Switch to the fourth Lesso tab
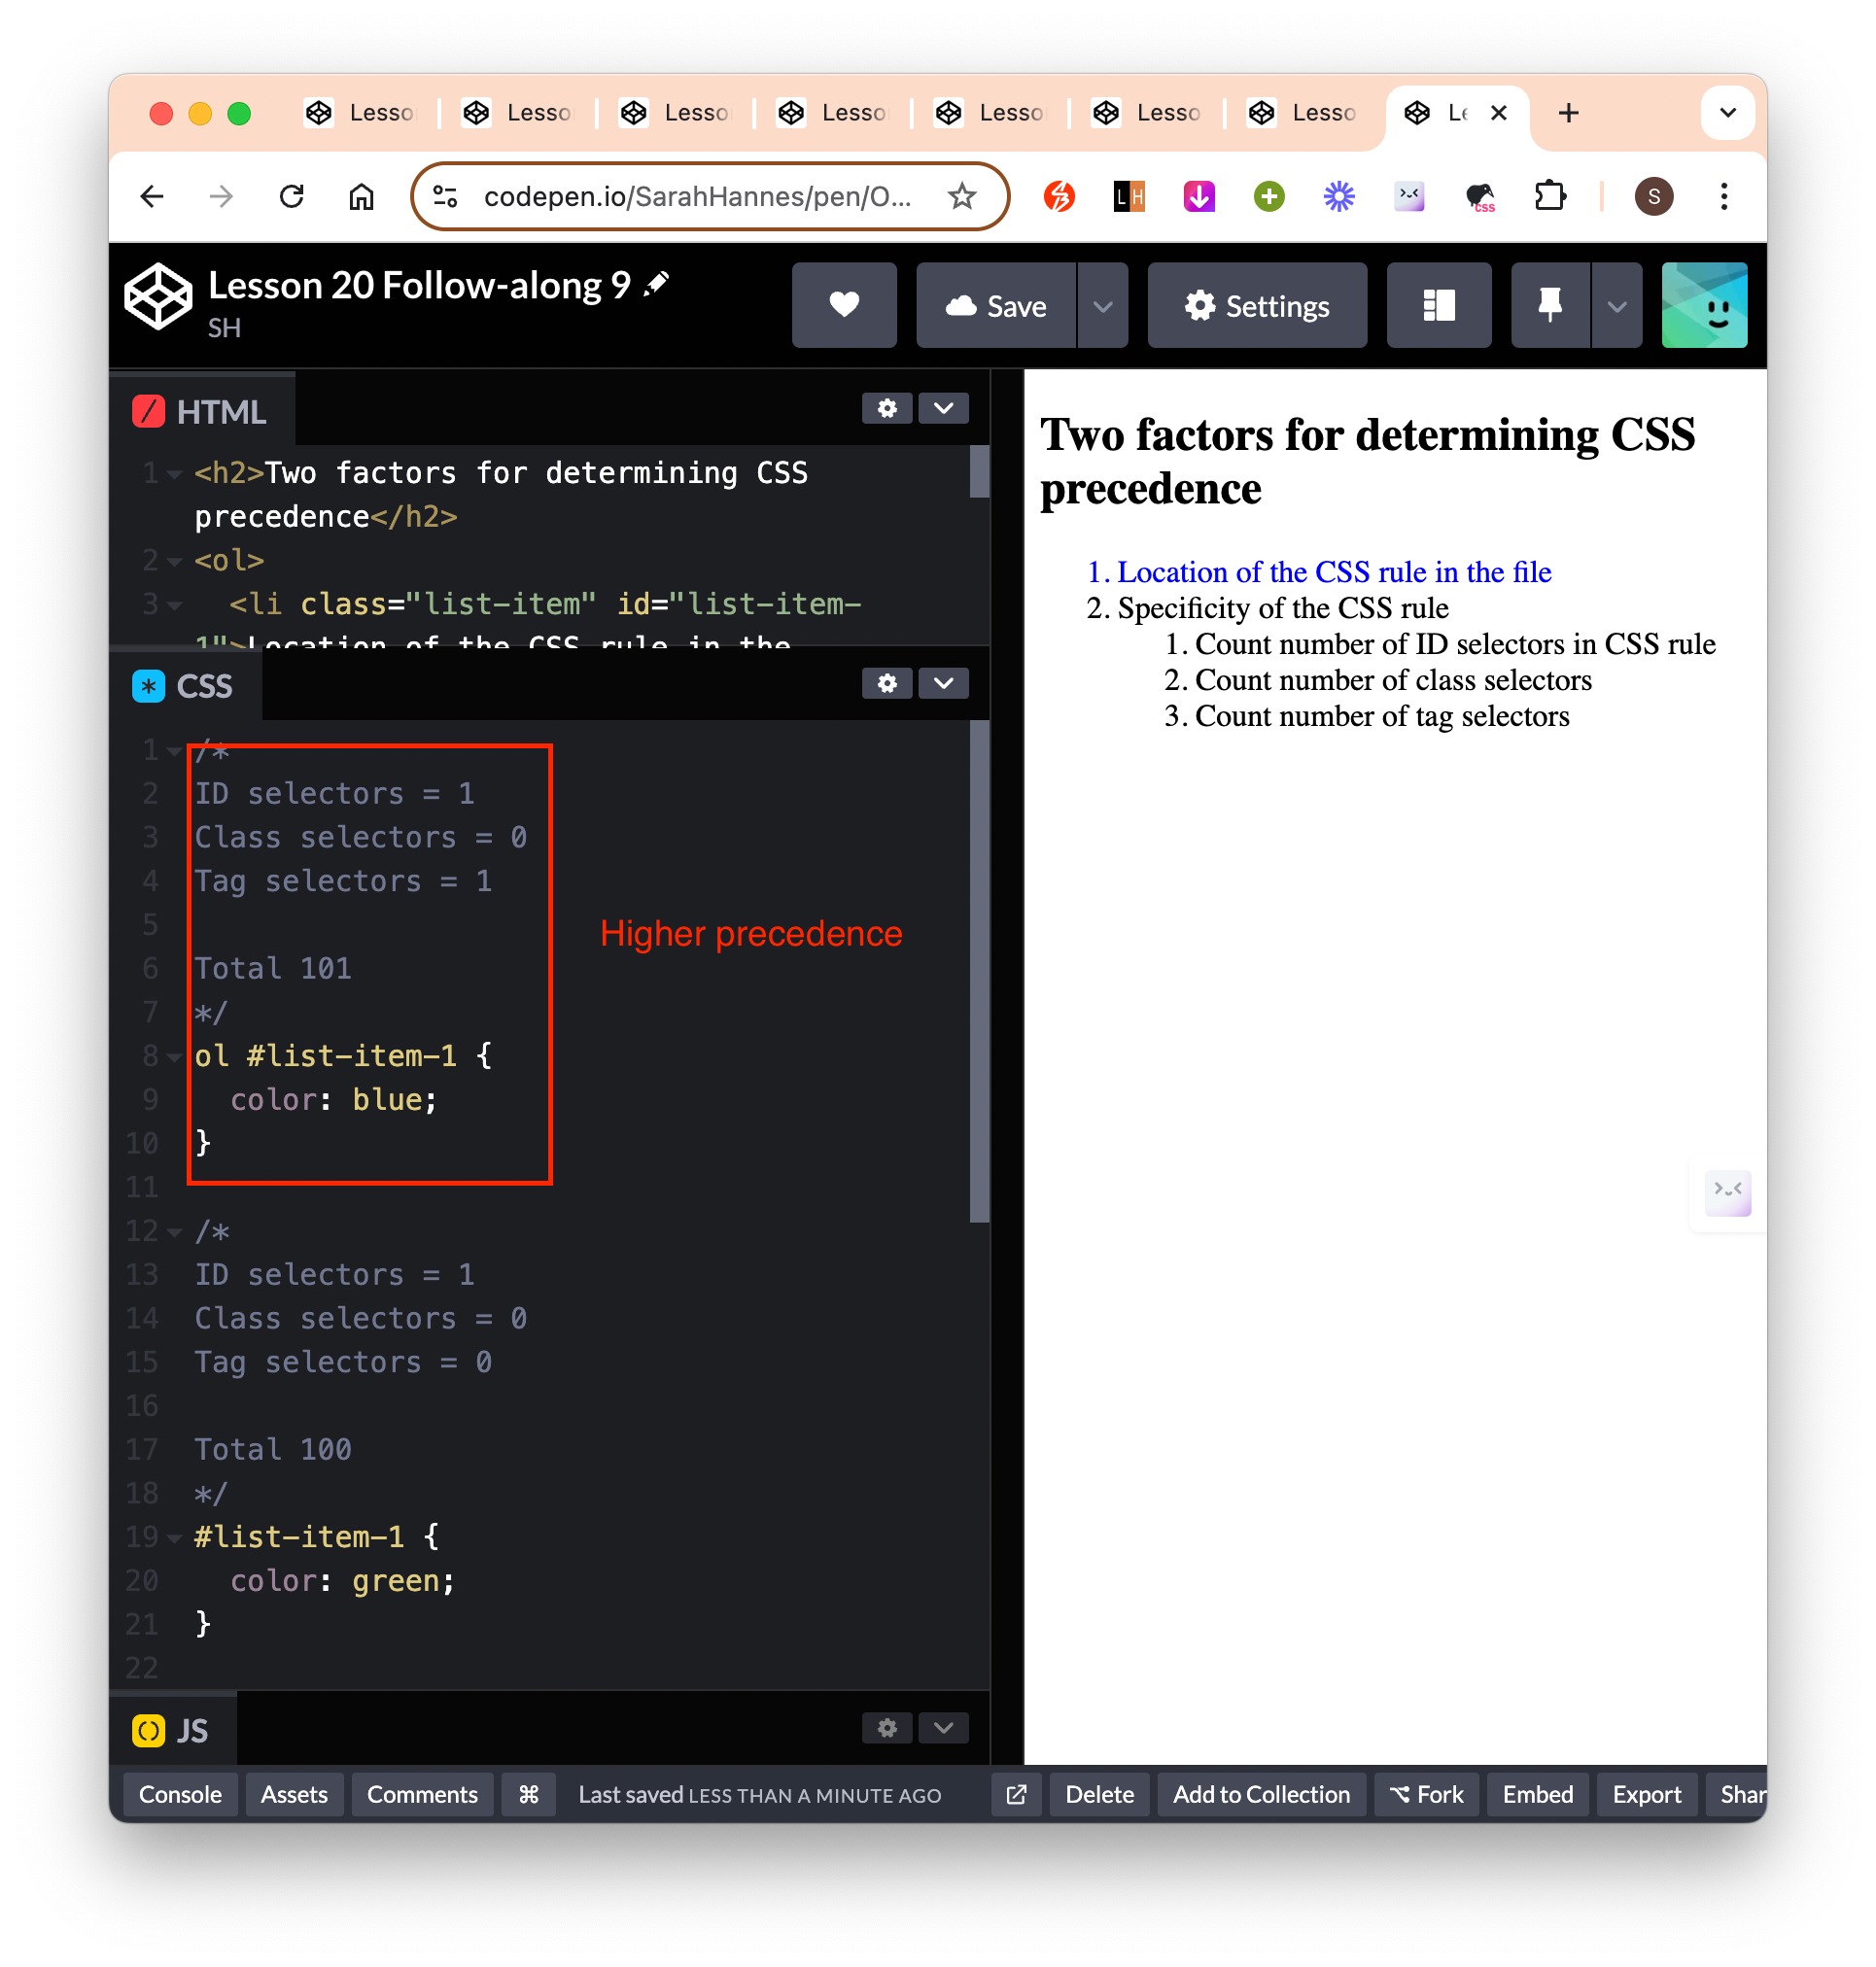This screenshot has width=1876, height=1967. pos(833,113)
